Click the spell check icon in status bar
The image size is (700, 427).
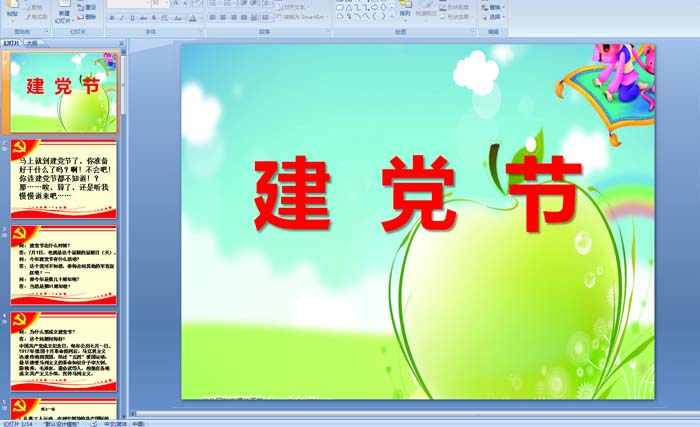(x=93, y=423)
